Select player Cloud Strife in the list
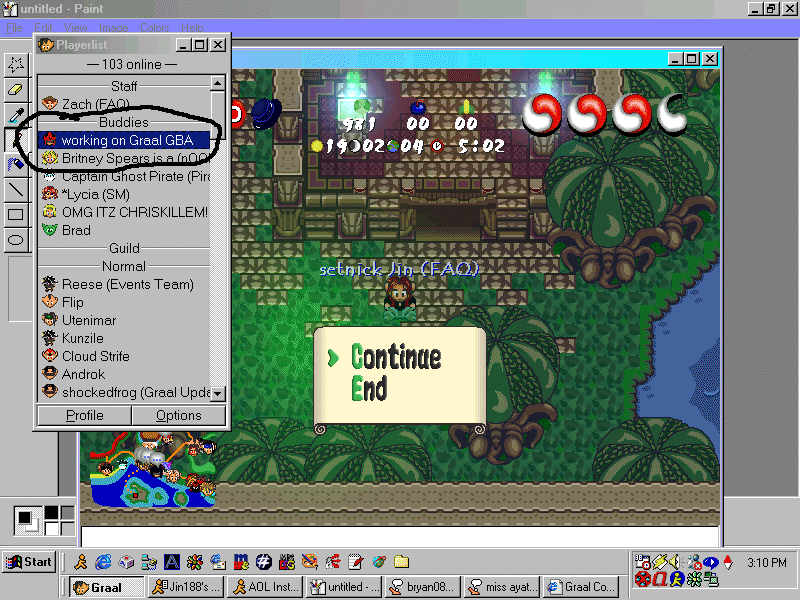The height and width of the screenshot is (600, 800). pyautogui.click(x=97, y=356)
